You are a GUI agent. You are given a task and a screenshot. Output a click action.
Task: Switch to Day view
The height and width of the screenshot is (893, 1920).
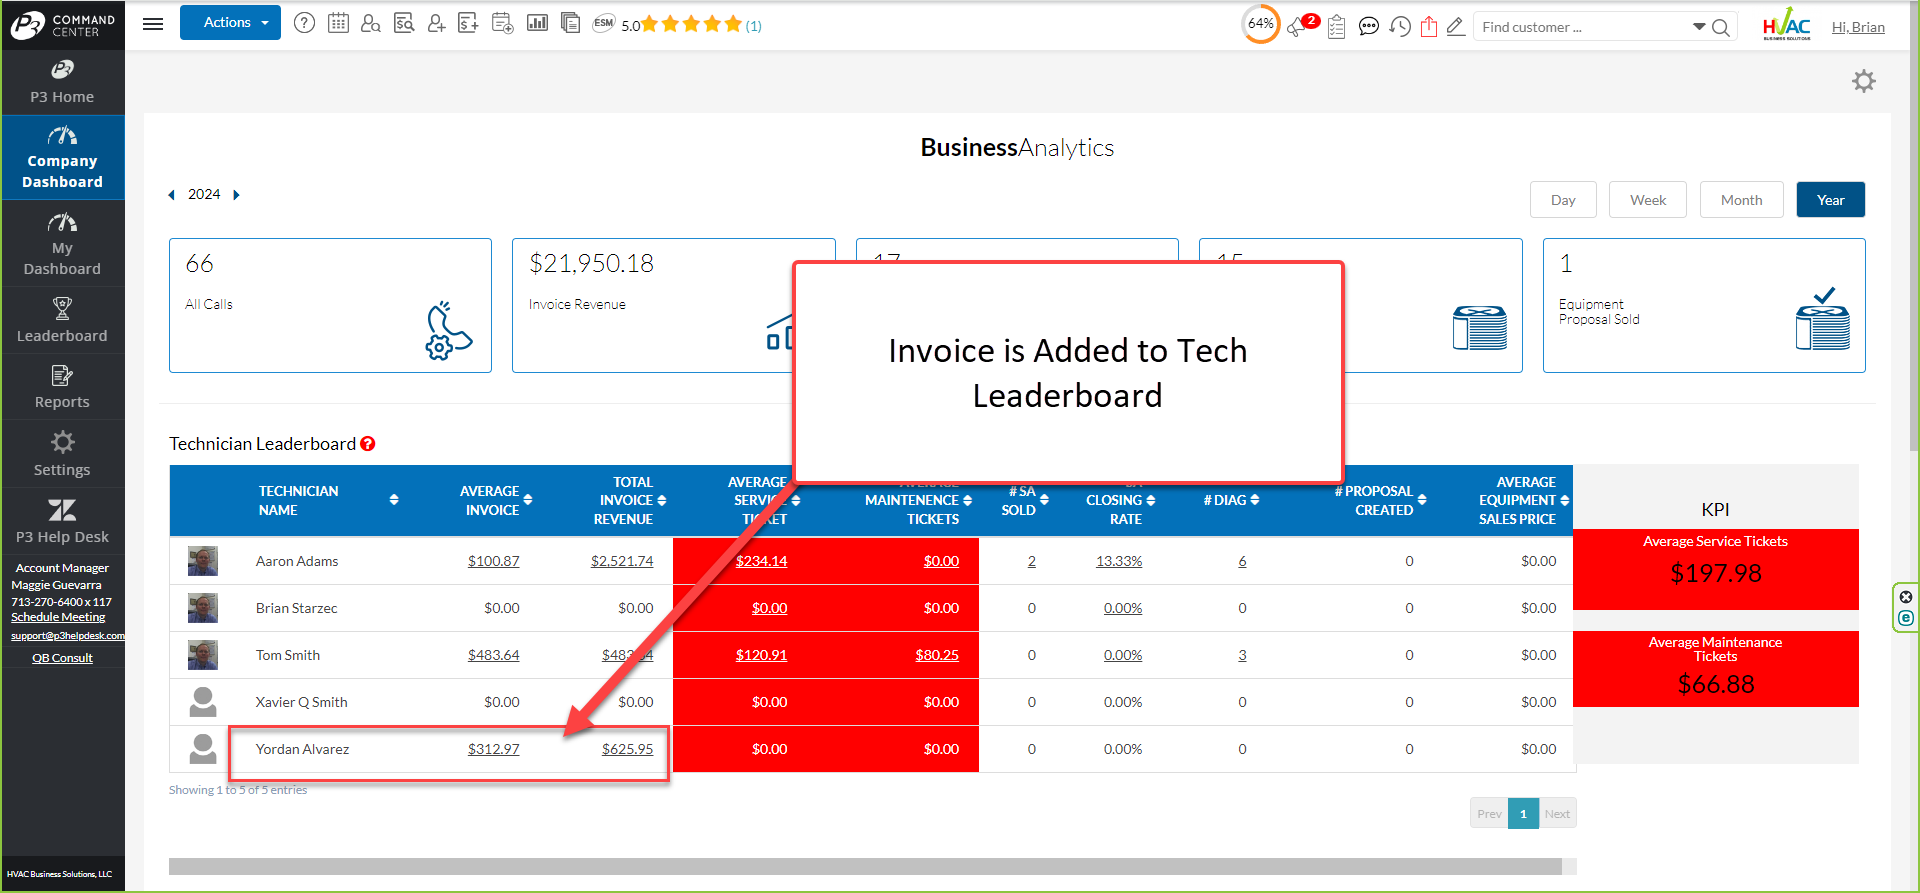pos(1563,200)
